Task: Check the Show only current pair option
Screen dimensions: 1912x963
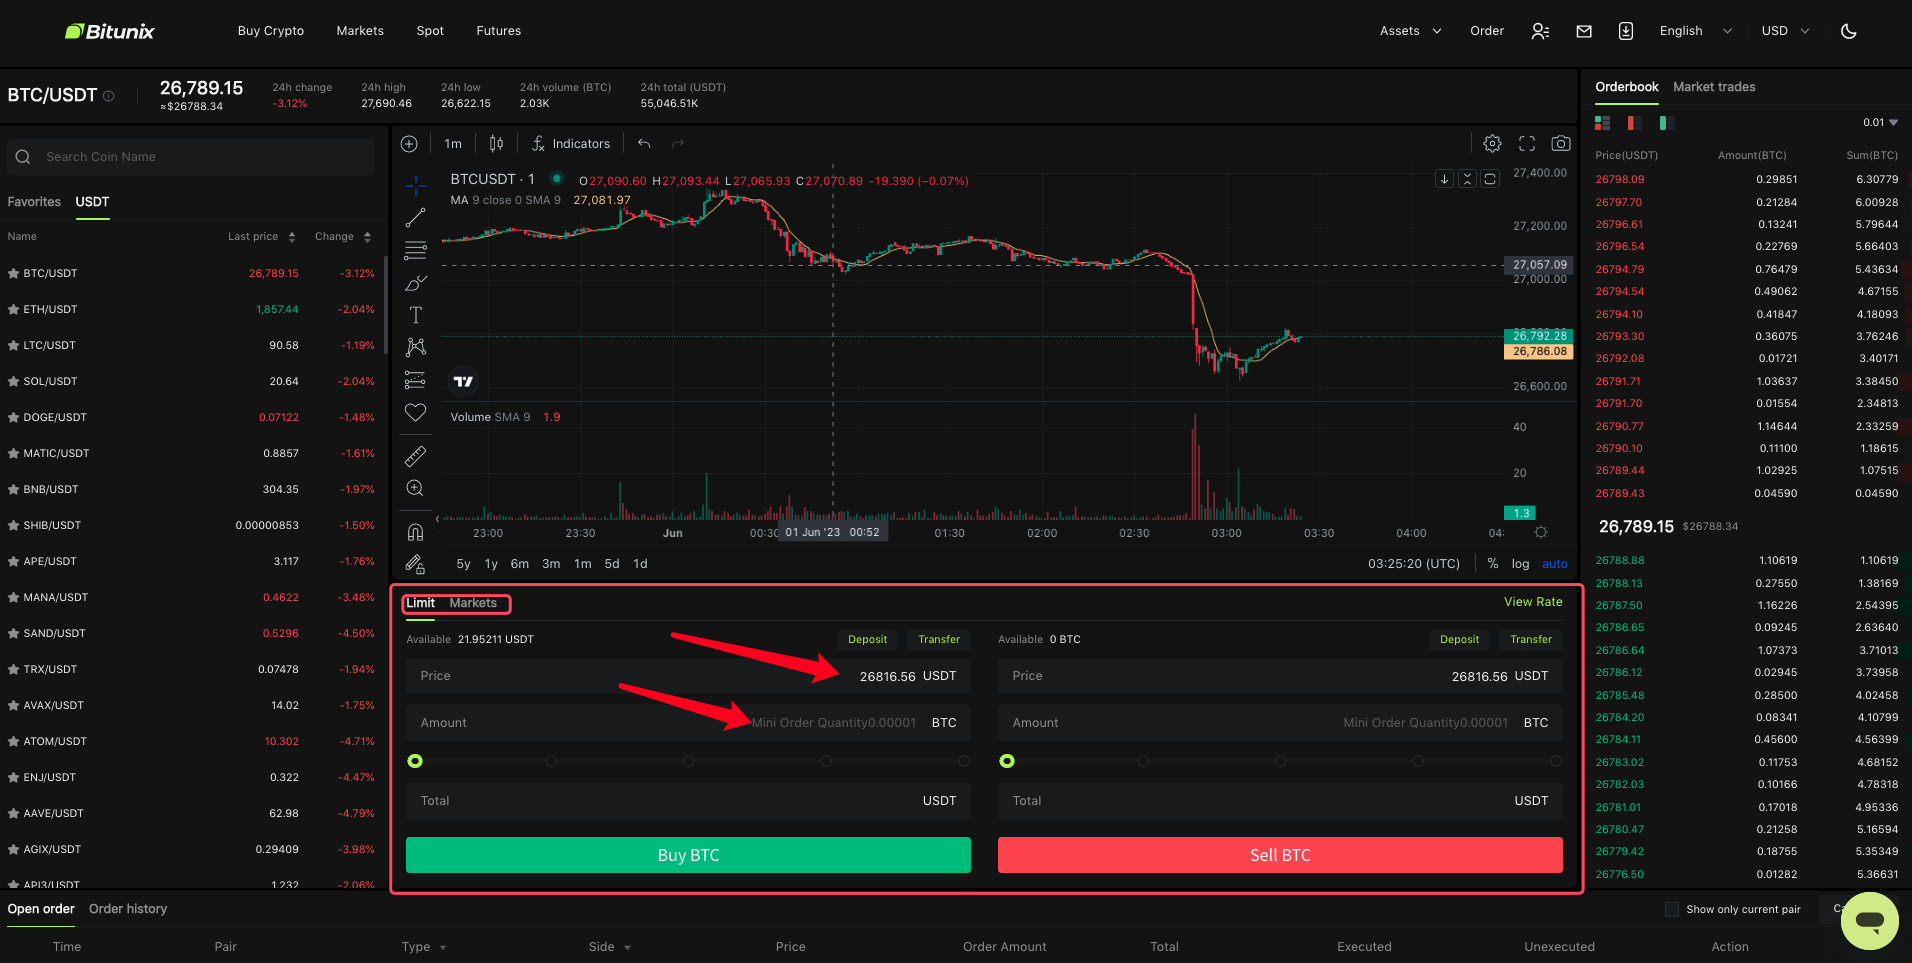Action: click(1672, 909)
